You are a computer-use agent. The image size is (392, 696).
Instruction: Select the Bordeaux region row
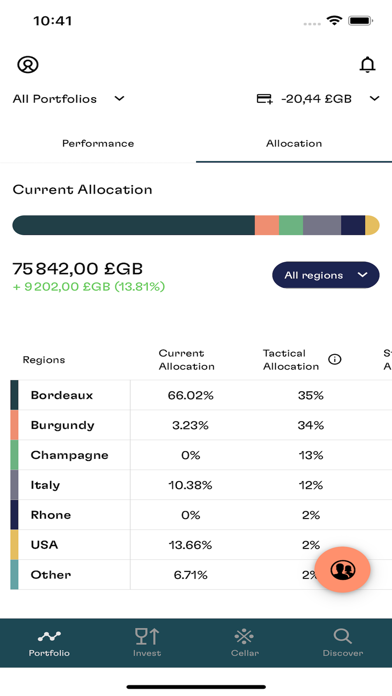tap(201, 395)
